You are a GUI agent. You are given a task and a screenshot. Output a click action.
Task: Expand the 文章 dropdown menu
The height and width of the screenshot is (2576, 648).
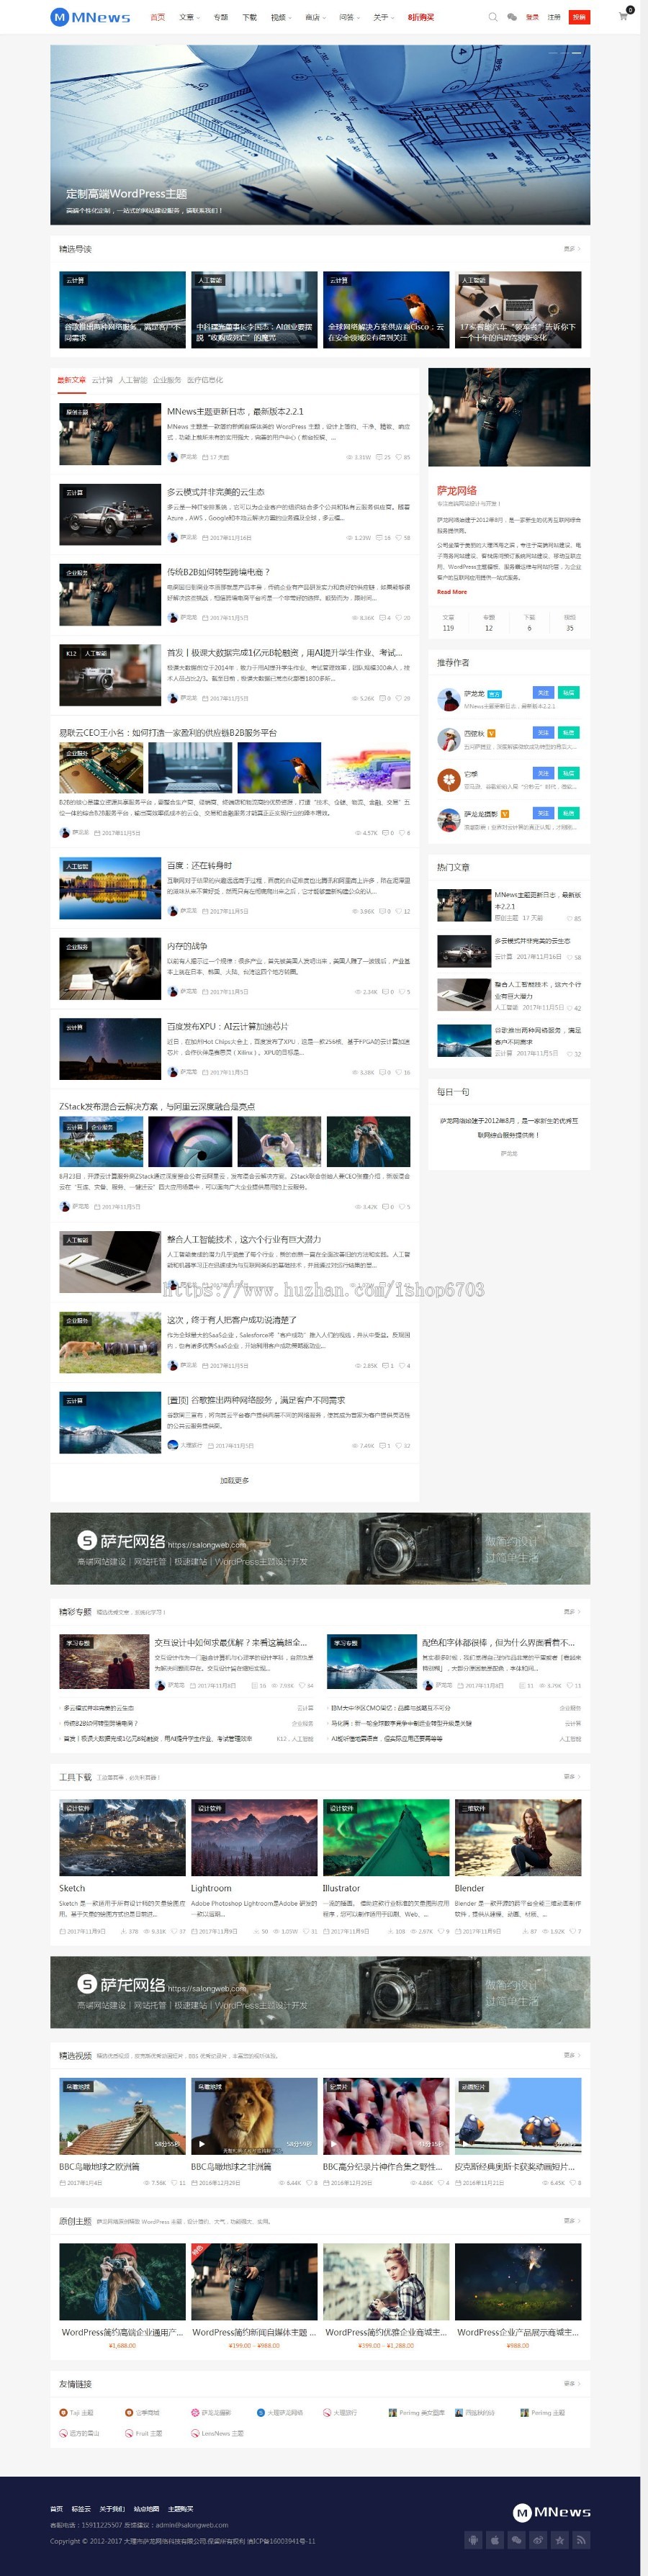pos(189,17)
